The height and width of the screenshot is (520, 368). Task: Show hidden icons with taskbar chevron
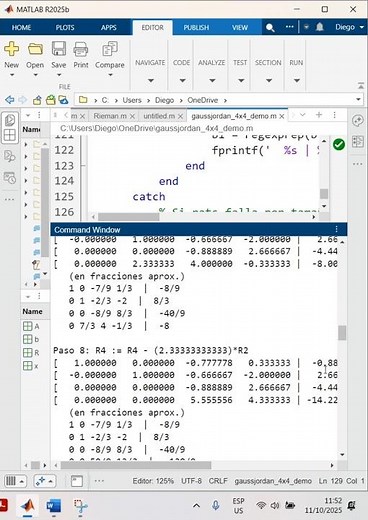coord(196,506)
